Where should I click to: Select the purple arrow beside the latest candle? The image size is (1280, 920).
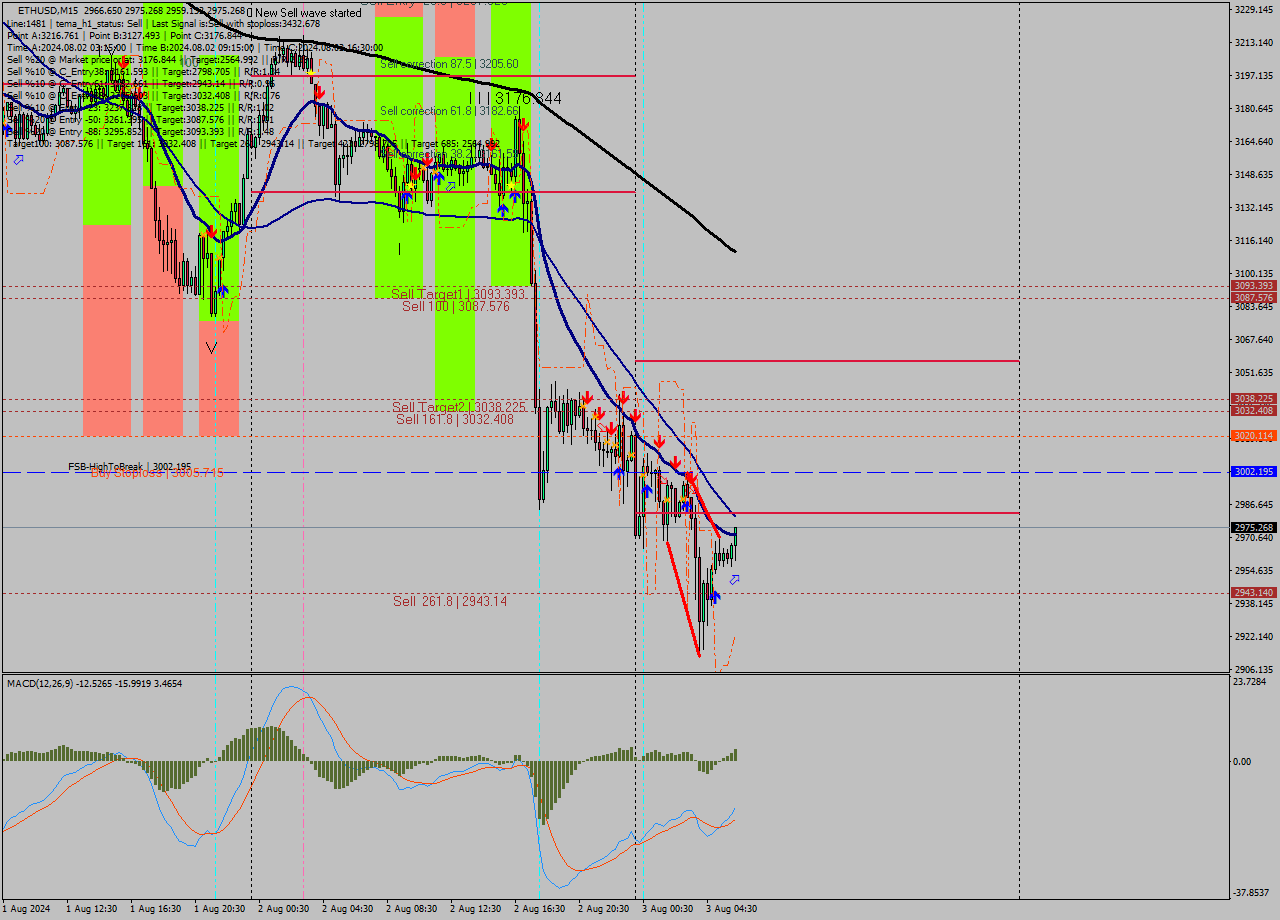click(x=735, y=580)
